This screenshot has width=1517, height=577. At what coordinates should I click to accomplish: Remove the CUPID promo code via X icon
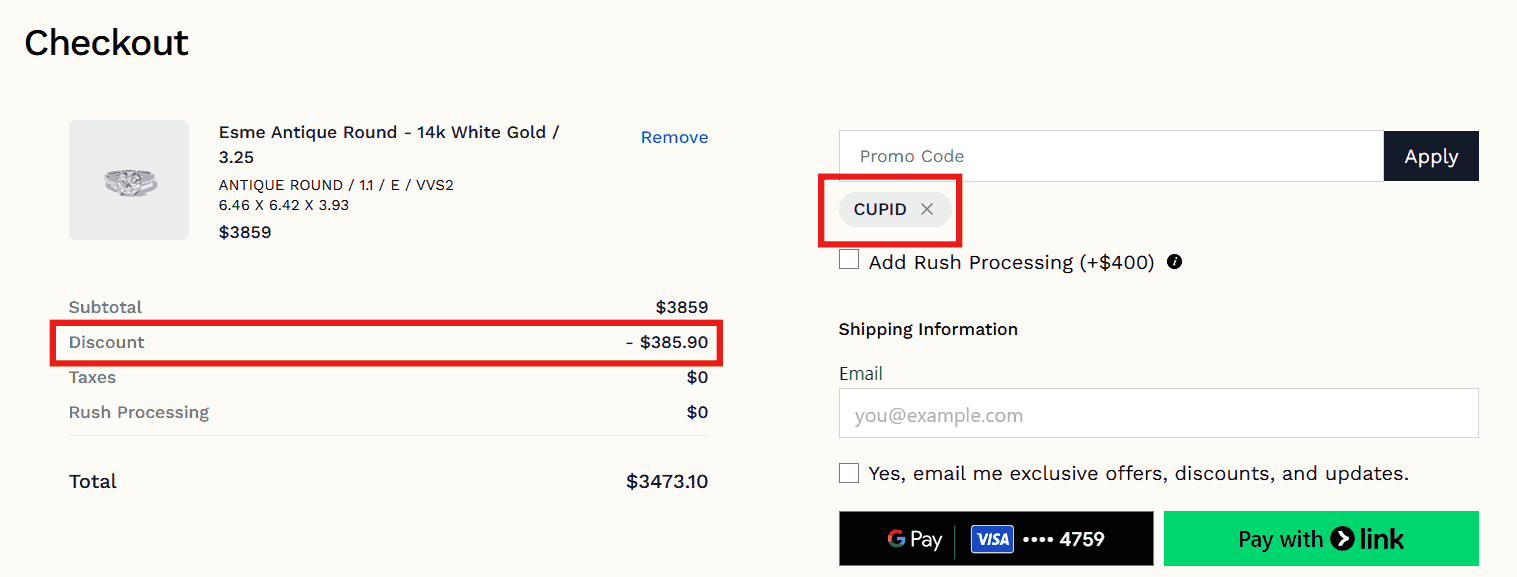tap(927, 209)
